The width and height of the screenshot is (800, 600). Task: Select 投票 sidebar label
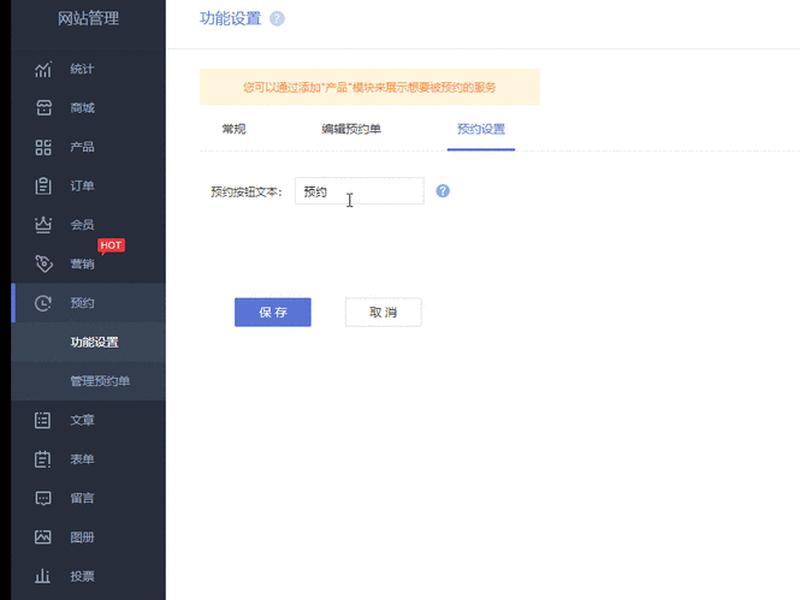(x=82, y=576)
